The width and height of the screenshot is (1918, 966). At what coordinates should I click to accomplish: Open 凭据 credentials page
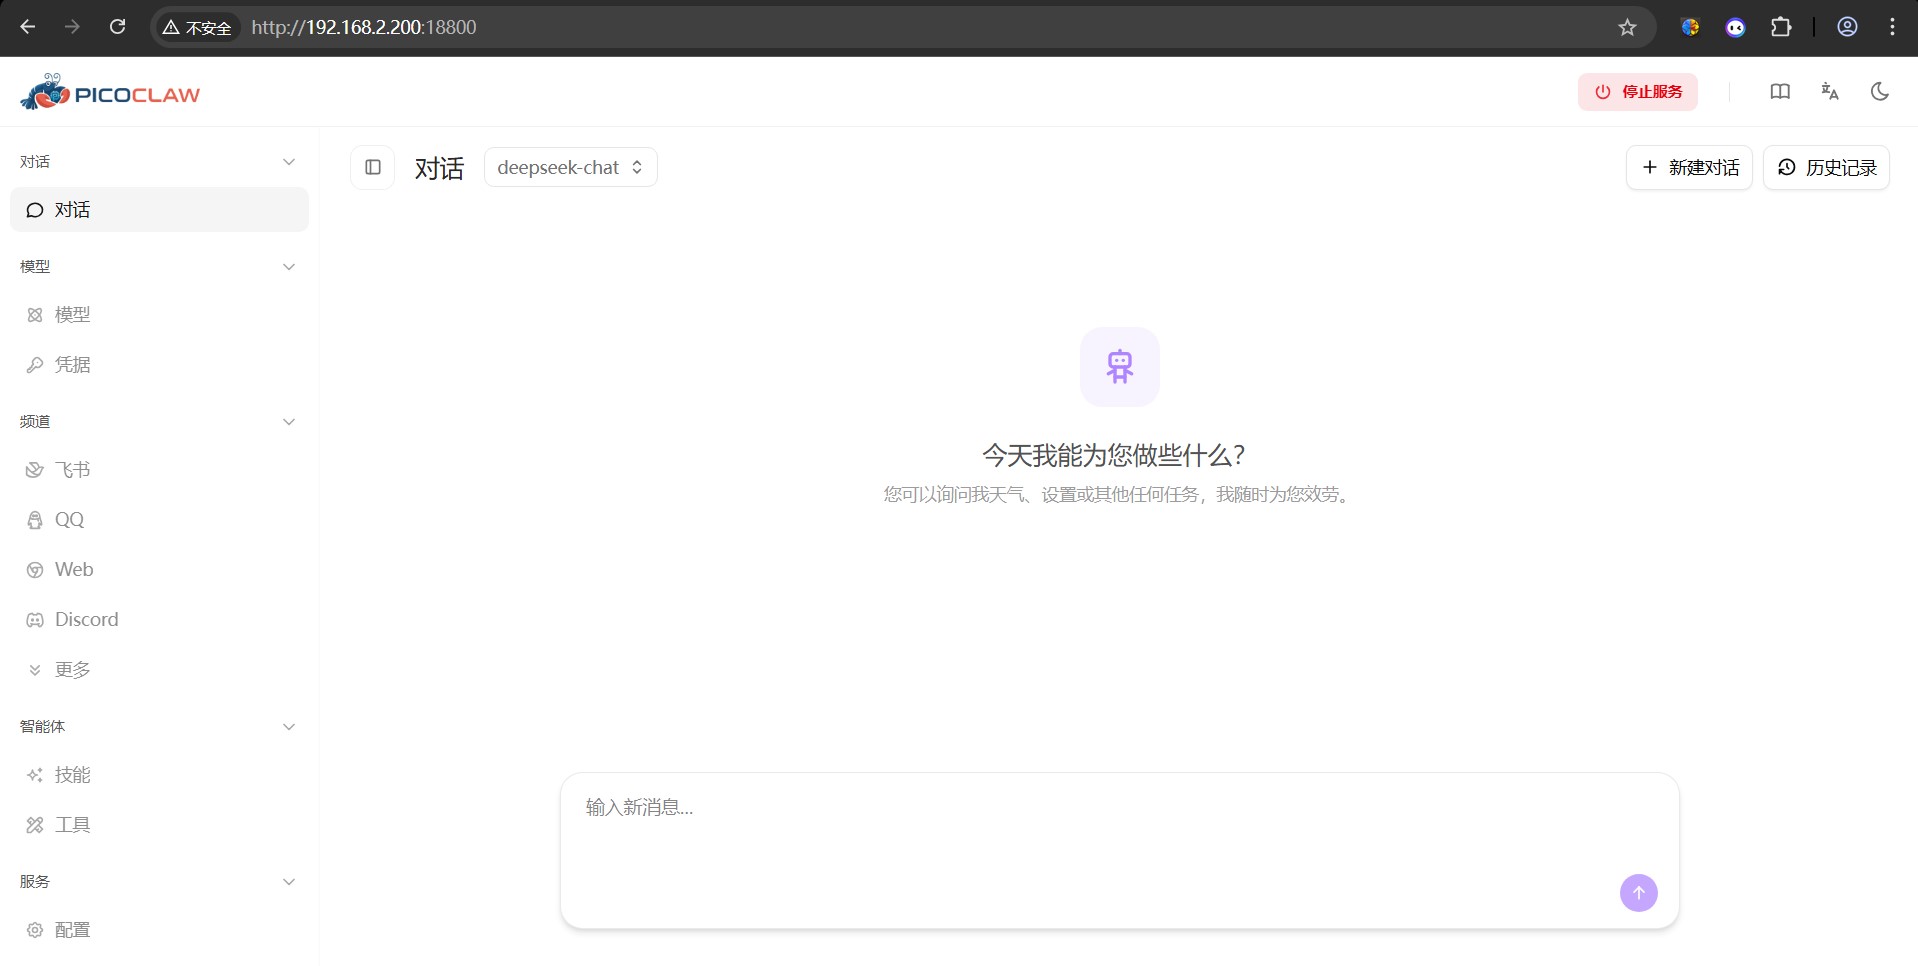coord(159,365)
